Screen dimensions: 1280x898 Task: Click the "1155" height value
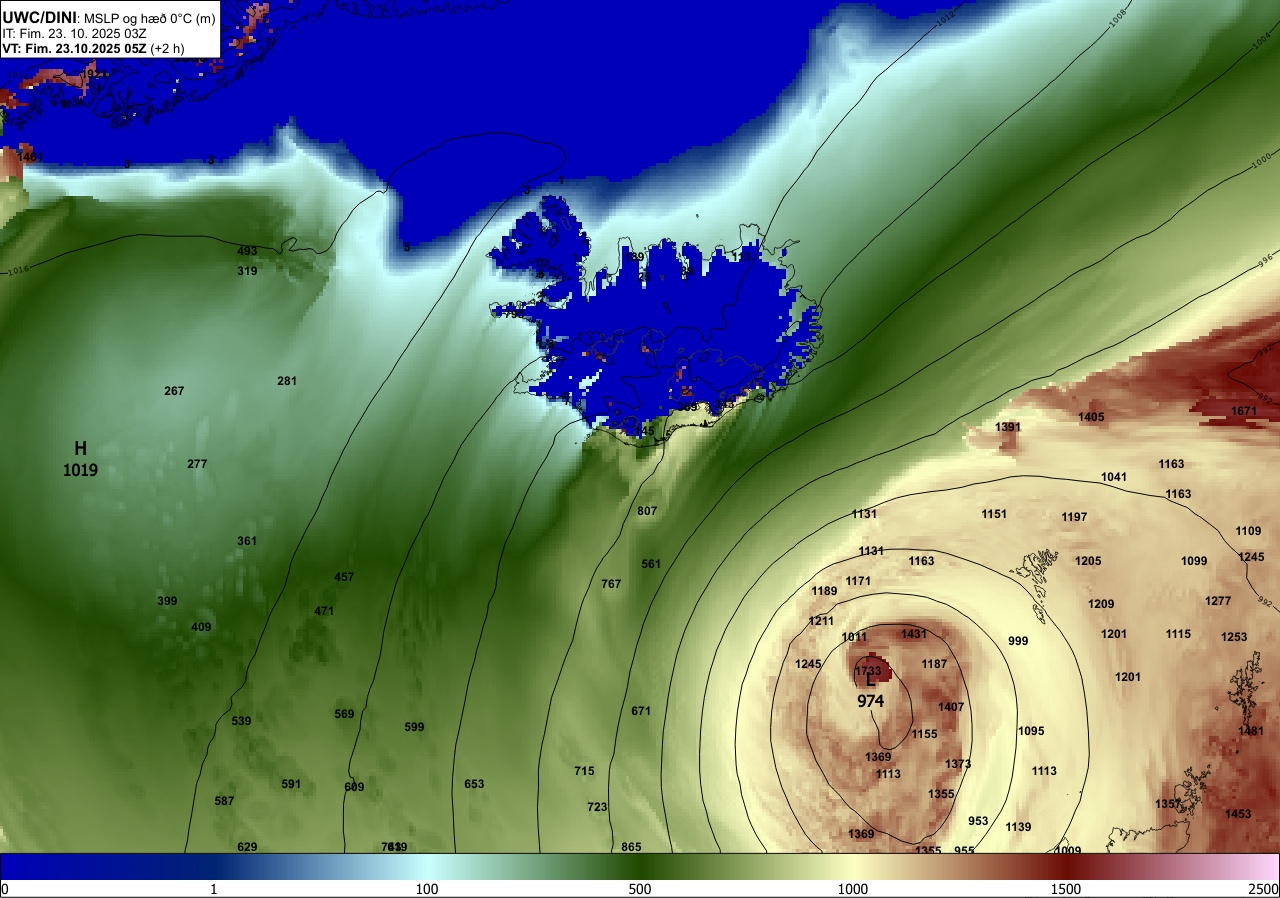924,734
